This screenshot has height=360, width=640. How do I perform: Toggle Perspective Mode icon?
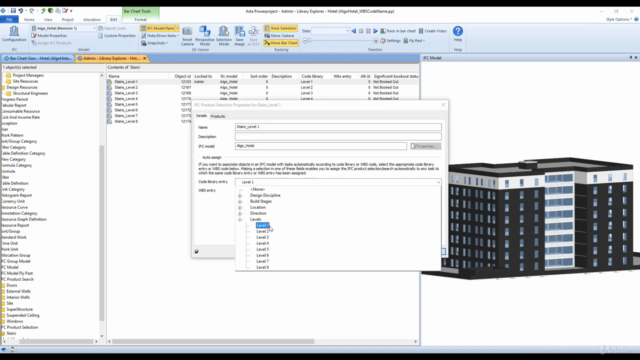click(x=204, y=36)
